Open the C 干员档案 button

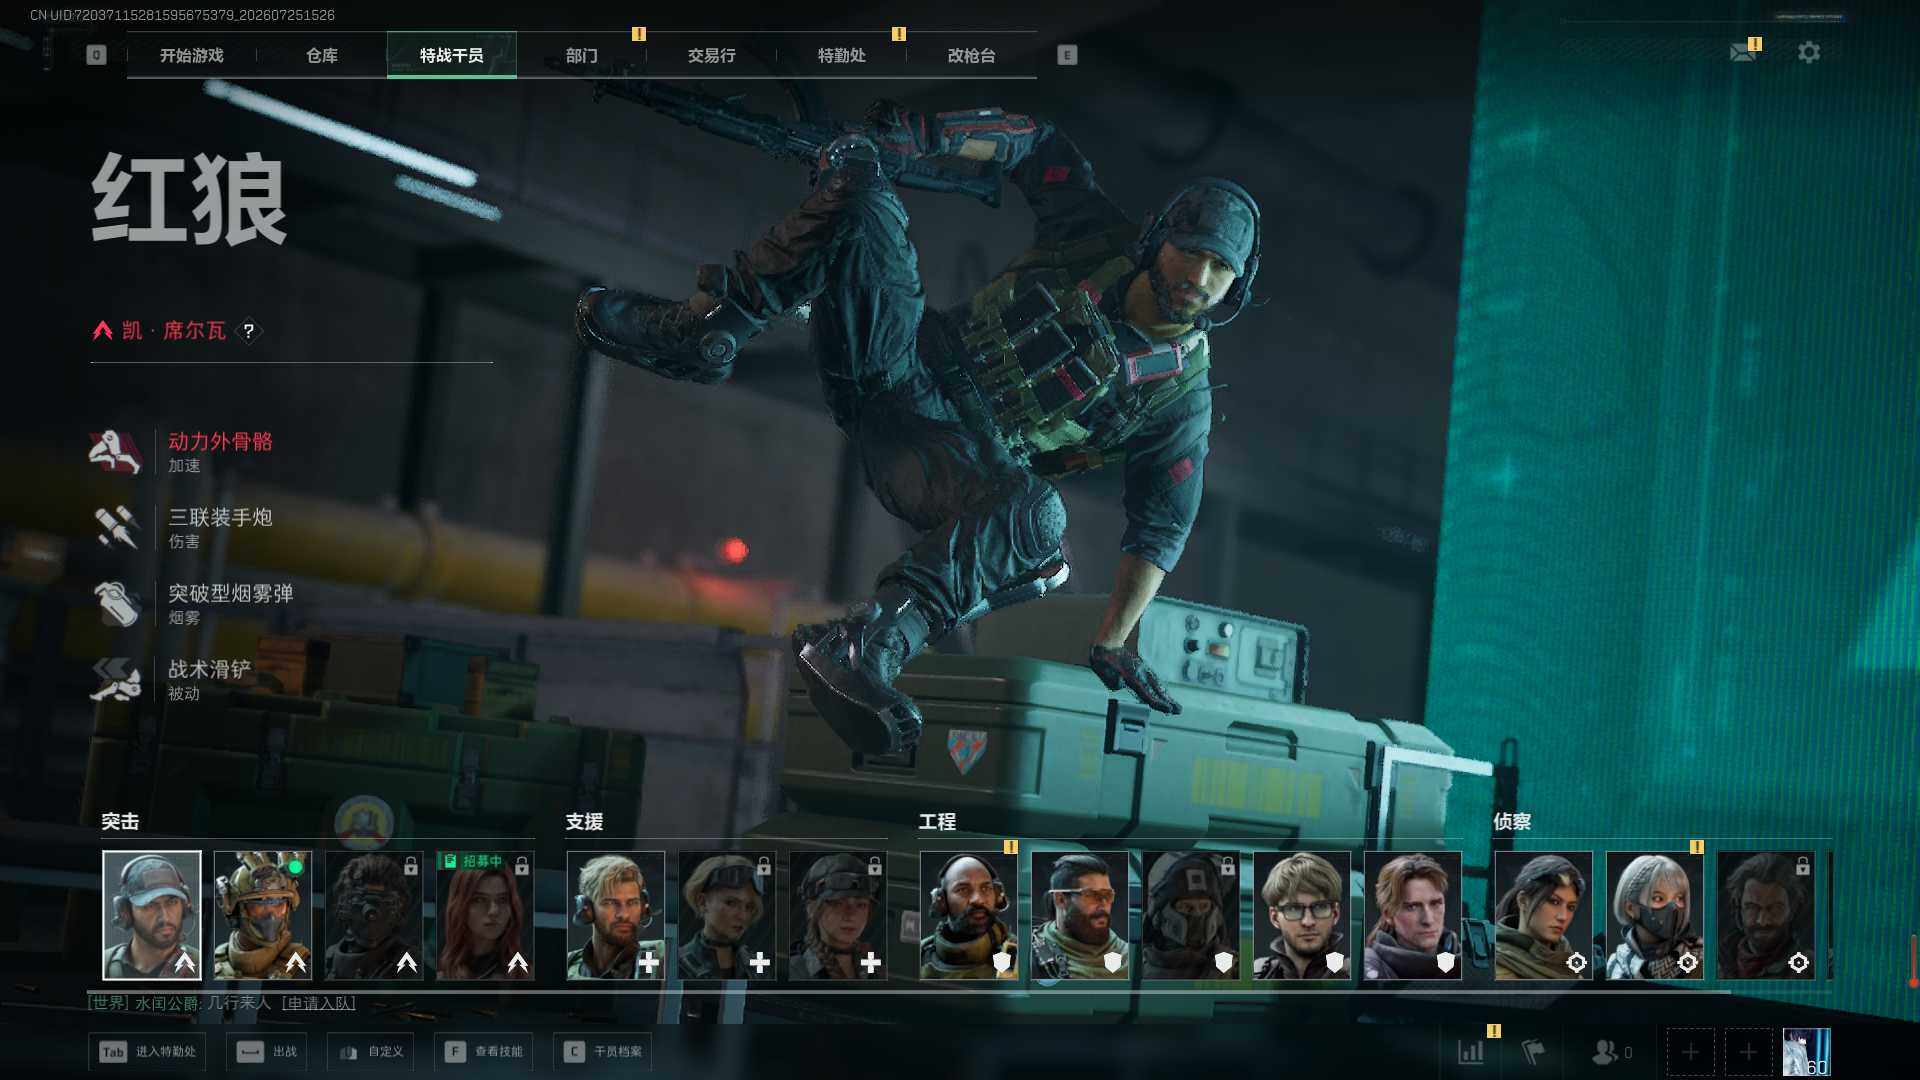602,1052
